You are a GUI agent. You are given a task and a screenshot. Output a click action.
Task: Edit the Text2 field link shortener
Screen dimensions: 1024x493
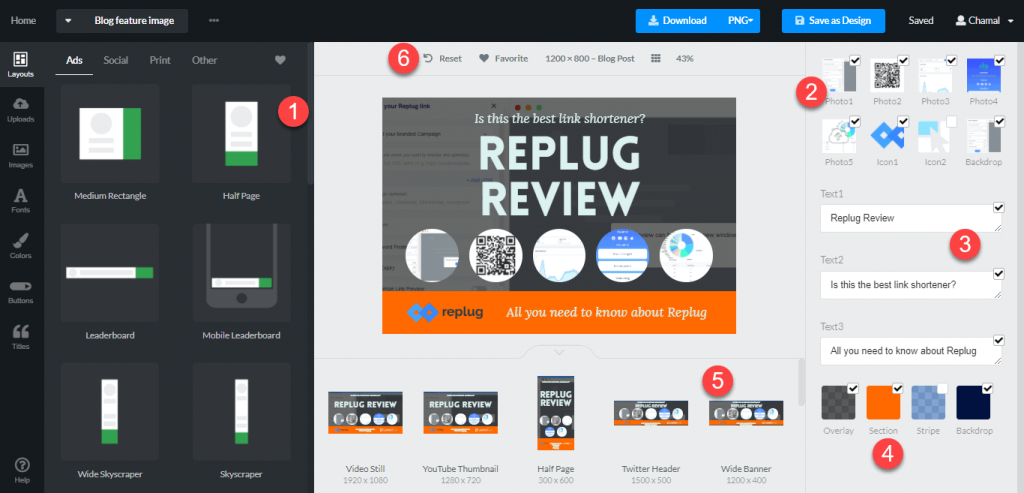911,285
